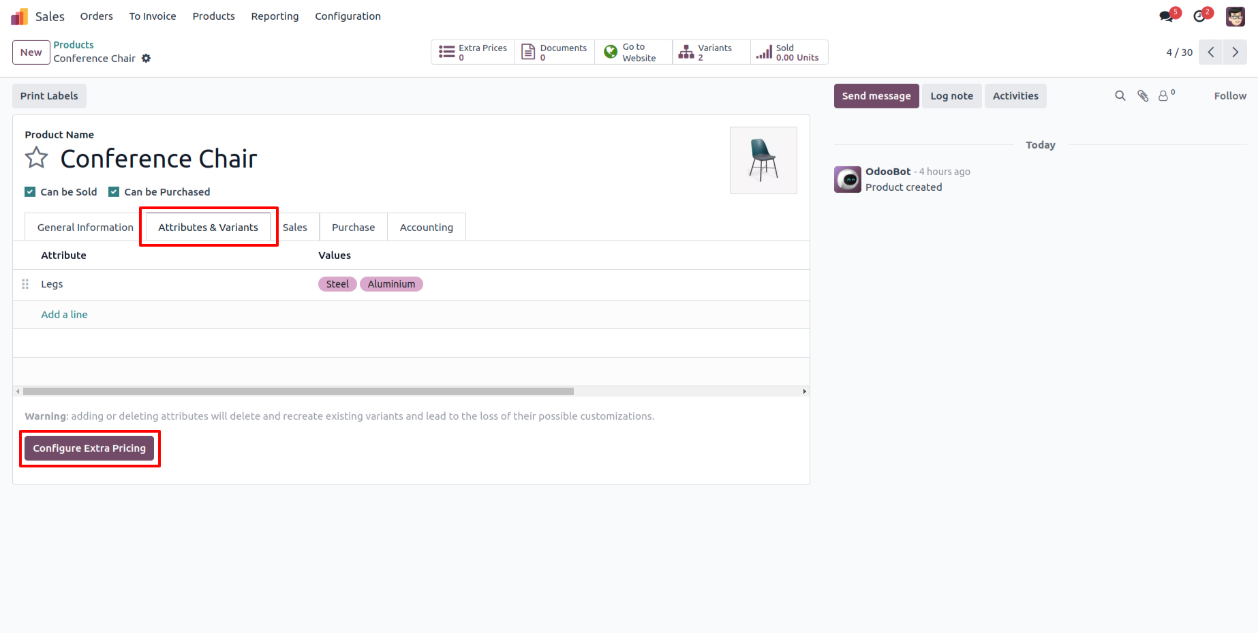Image resolution: width=1258 pixels, height=633 pixels.
Task: Click the horizontal scrollbar under the attributes table
Action: click(x=298, y=391)
